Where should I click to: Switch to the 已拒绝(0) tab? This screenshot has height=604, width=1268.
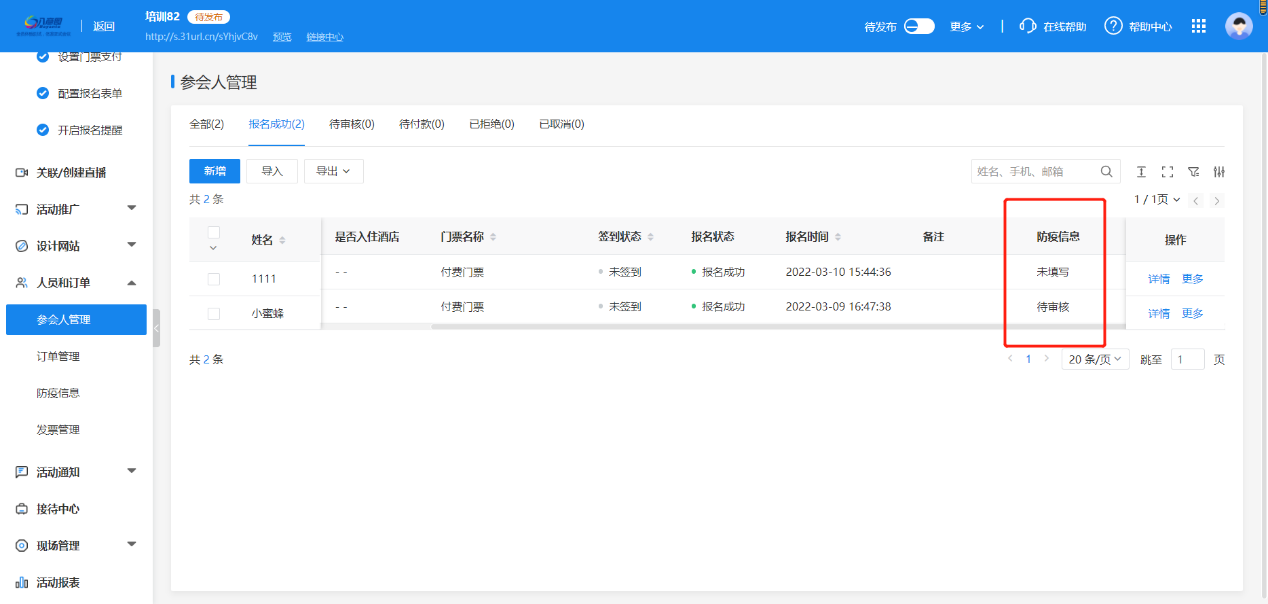point(492,124)
